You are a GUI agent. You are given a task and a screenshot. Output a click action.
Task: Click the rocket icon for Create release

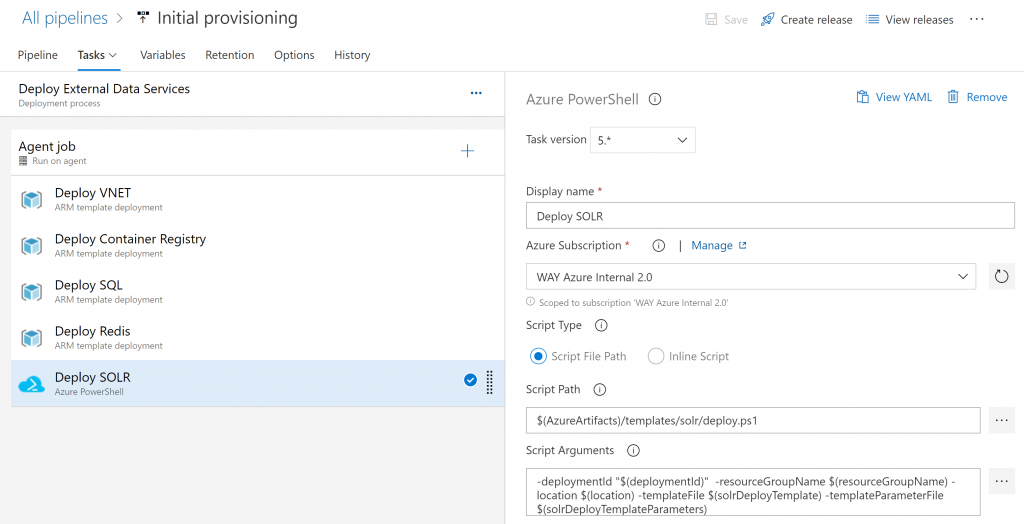pyautogui.click(x=767, y=20)
